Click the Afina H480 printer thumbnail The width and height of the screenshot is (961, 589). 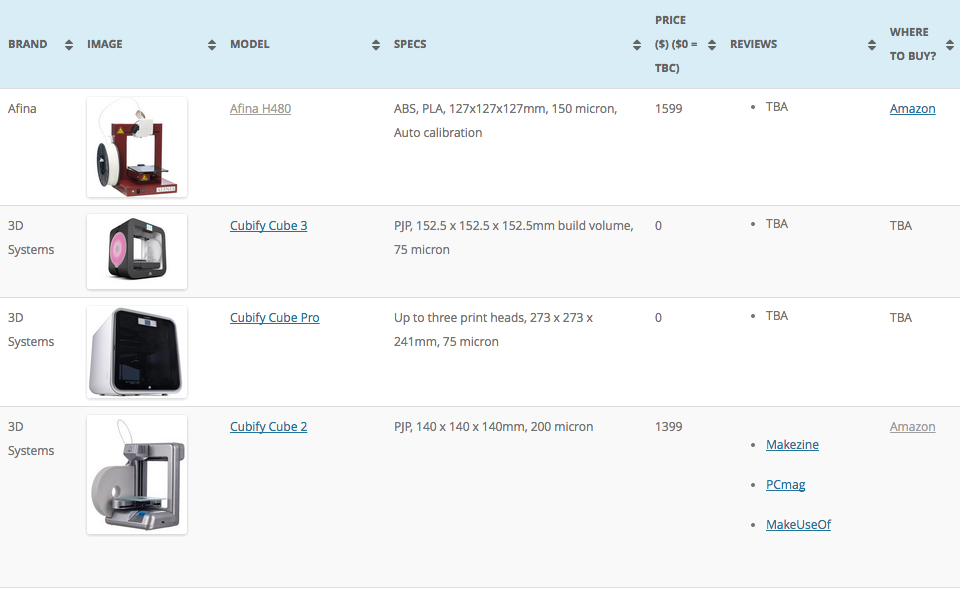coord(137,147)
